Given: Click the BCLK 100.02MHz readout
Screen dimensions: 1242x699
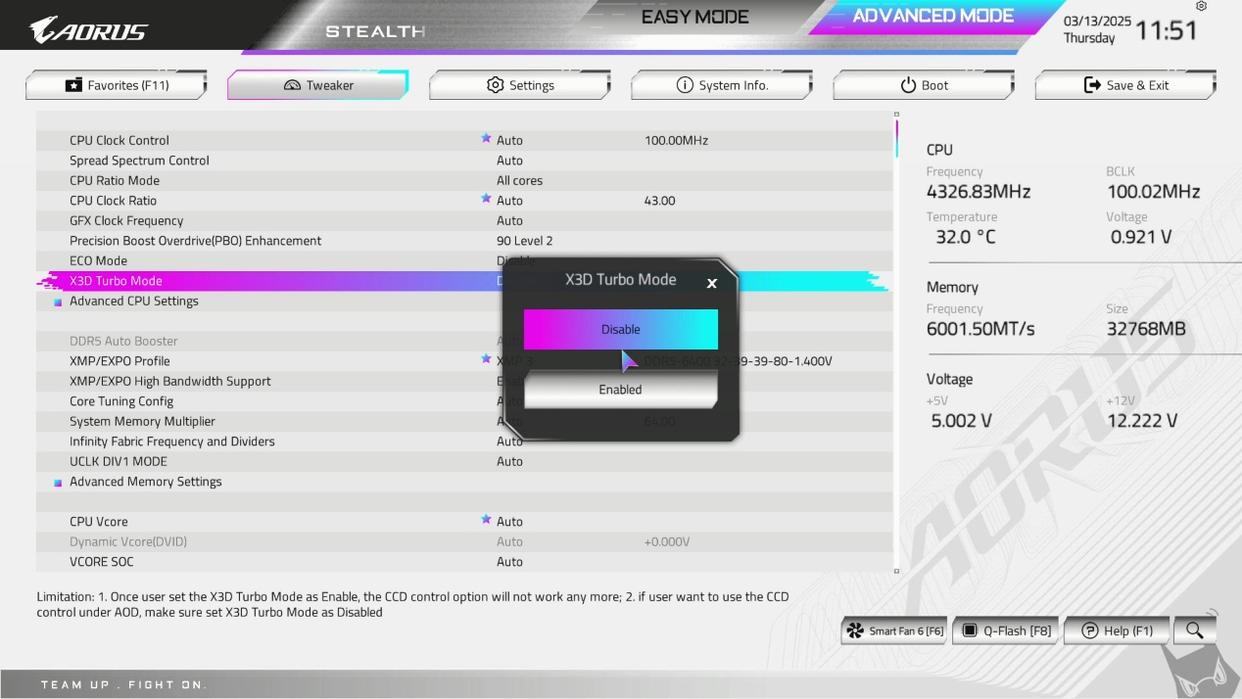Looking at the screenshot, I should point(1153,192).
